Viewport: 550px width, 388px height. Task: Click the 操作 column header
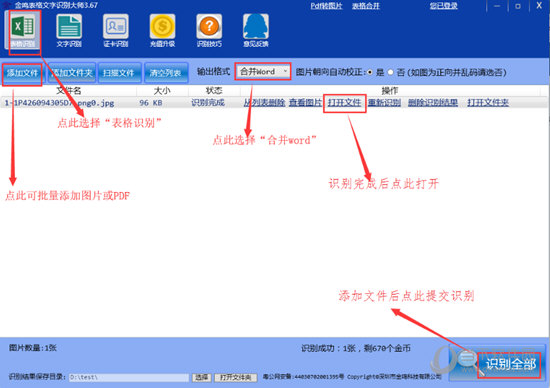390,91
